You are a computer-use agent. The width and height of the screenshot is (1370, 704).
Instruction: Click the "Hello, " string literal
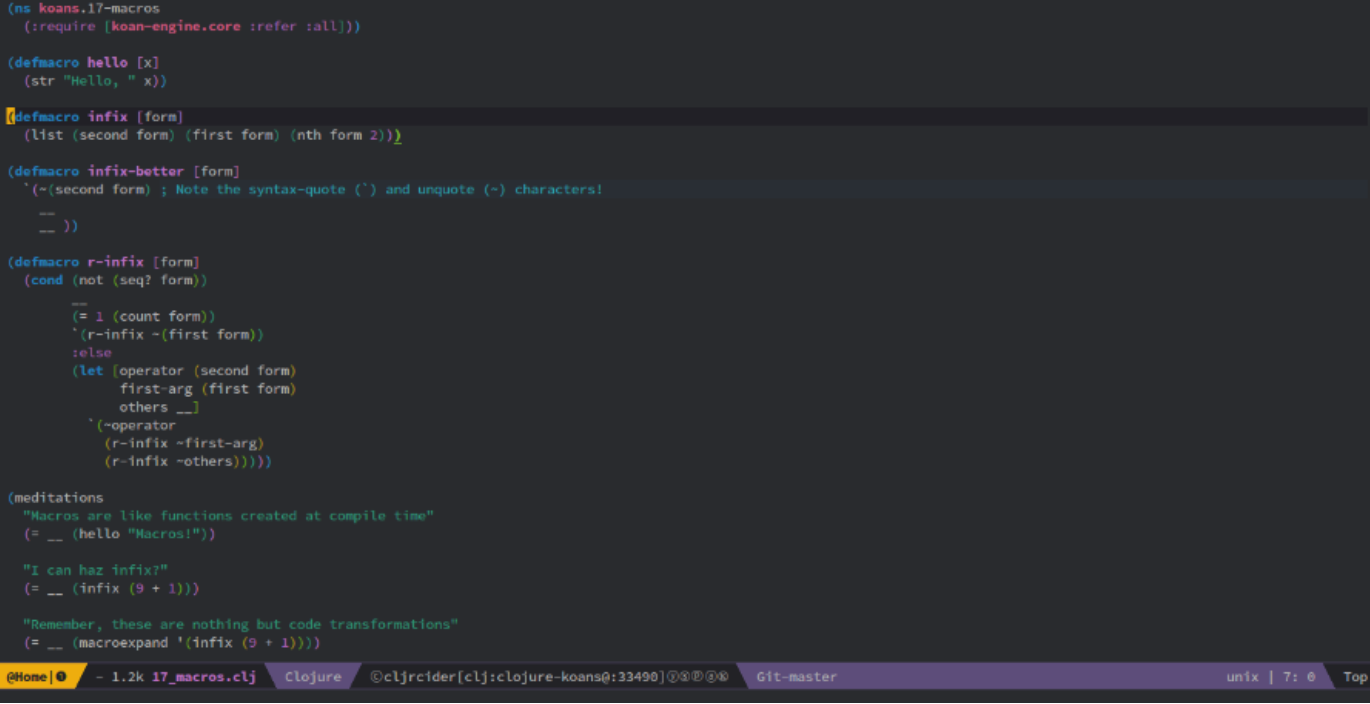(99, 80)
